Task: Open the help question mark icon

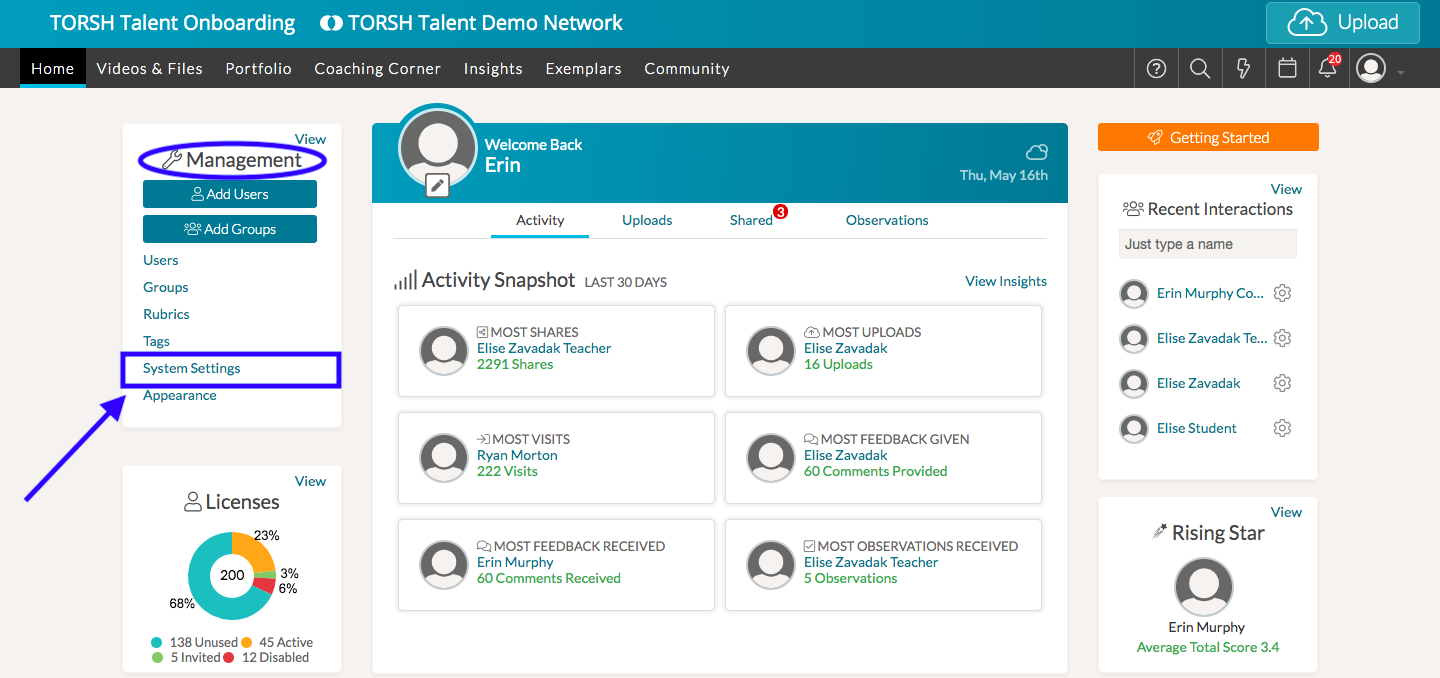Action: [x=1156, y=69]
